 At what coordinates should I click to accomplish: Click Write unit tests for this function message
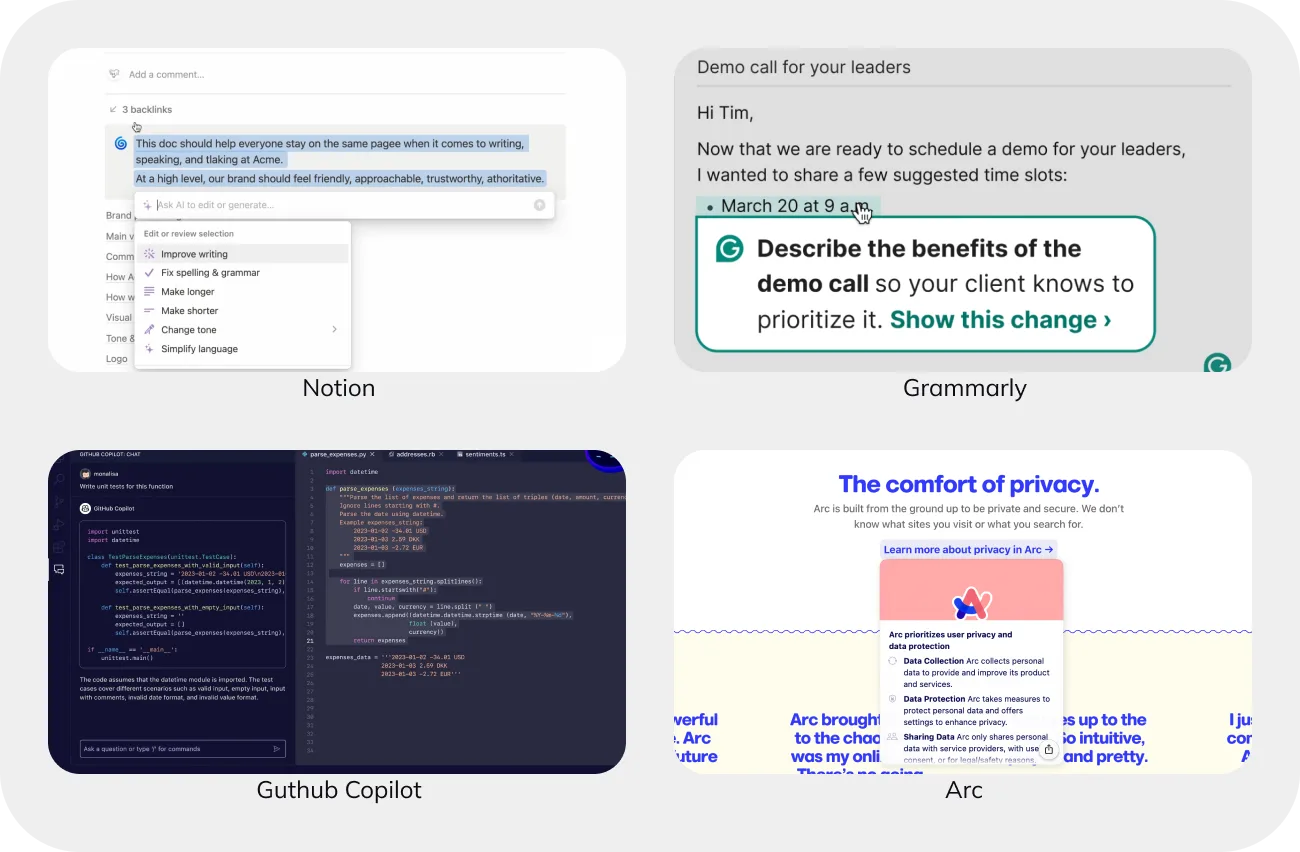tap(126, 486)
